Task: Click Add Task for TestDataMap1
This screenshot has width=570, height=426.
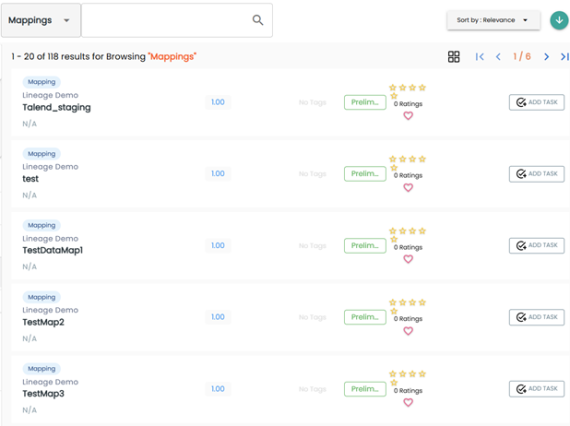Action: pos(537,246)
